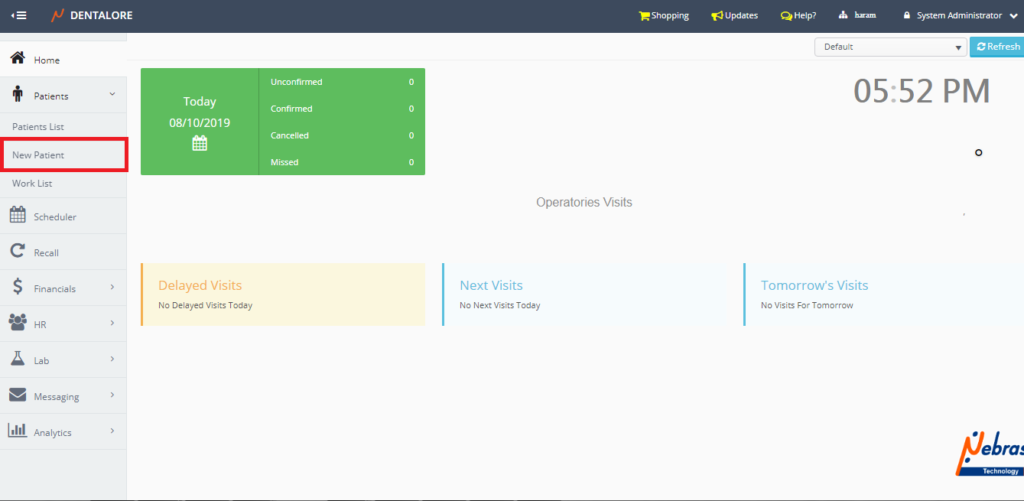The image size is (1024, 501).
Task: Click the Help chat bubble icon
Action: [786, 16]
